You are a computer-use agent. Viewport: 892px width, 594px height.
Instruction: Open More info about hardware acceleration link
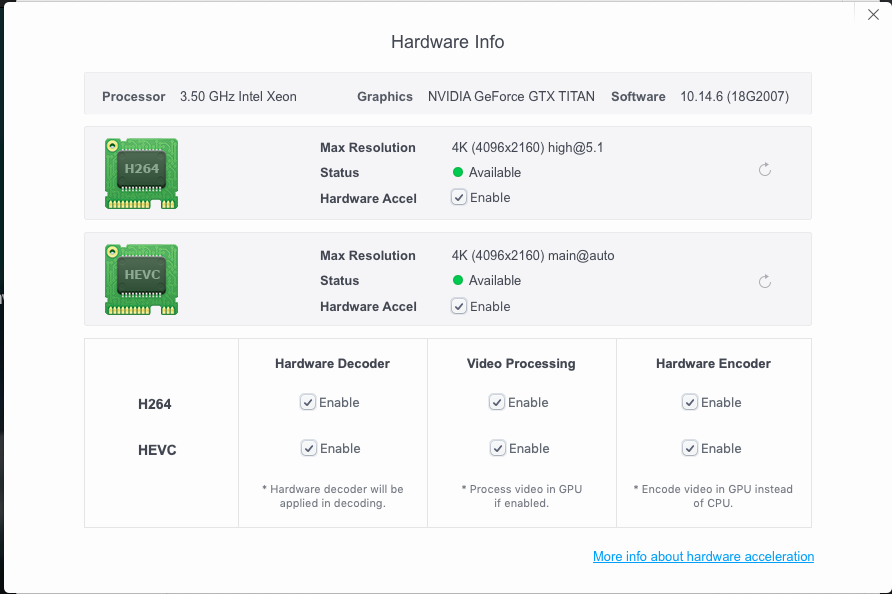tap(703, 557)
